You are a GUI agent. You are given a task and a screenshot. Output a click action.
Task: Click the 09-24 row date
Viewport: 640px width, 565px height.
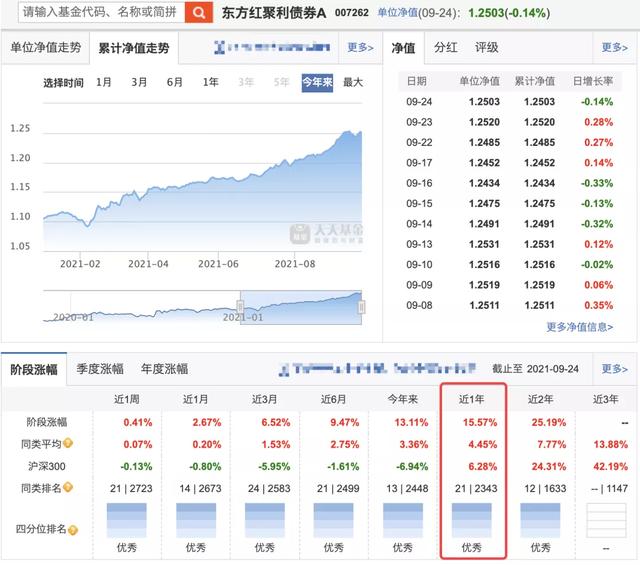419,102
